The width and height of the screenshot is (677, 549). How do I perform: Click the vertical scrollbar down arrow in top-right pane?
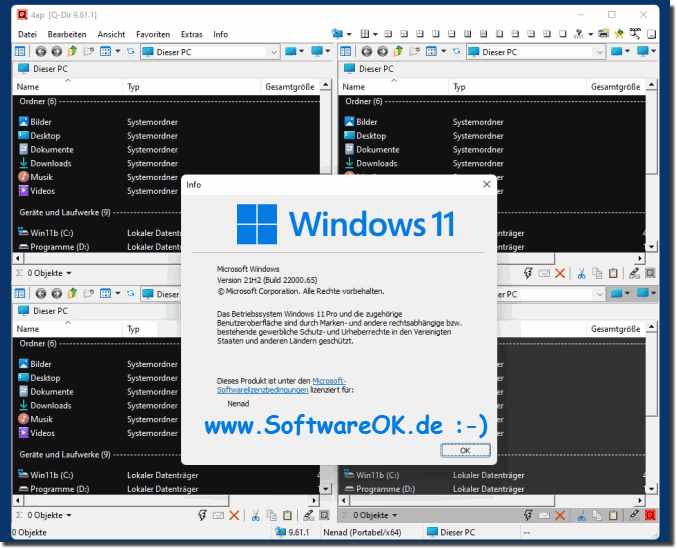652,247
